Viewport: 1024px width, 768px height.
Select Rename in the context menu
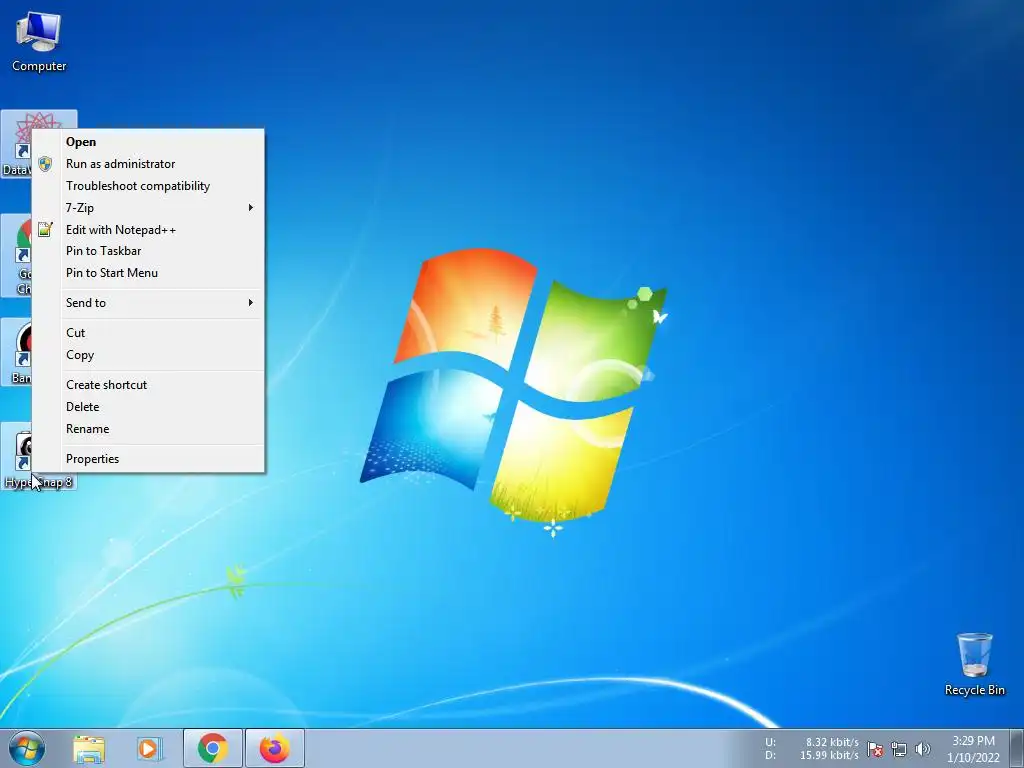148,429
